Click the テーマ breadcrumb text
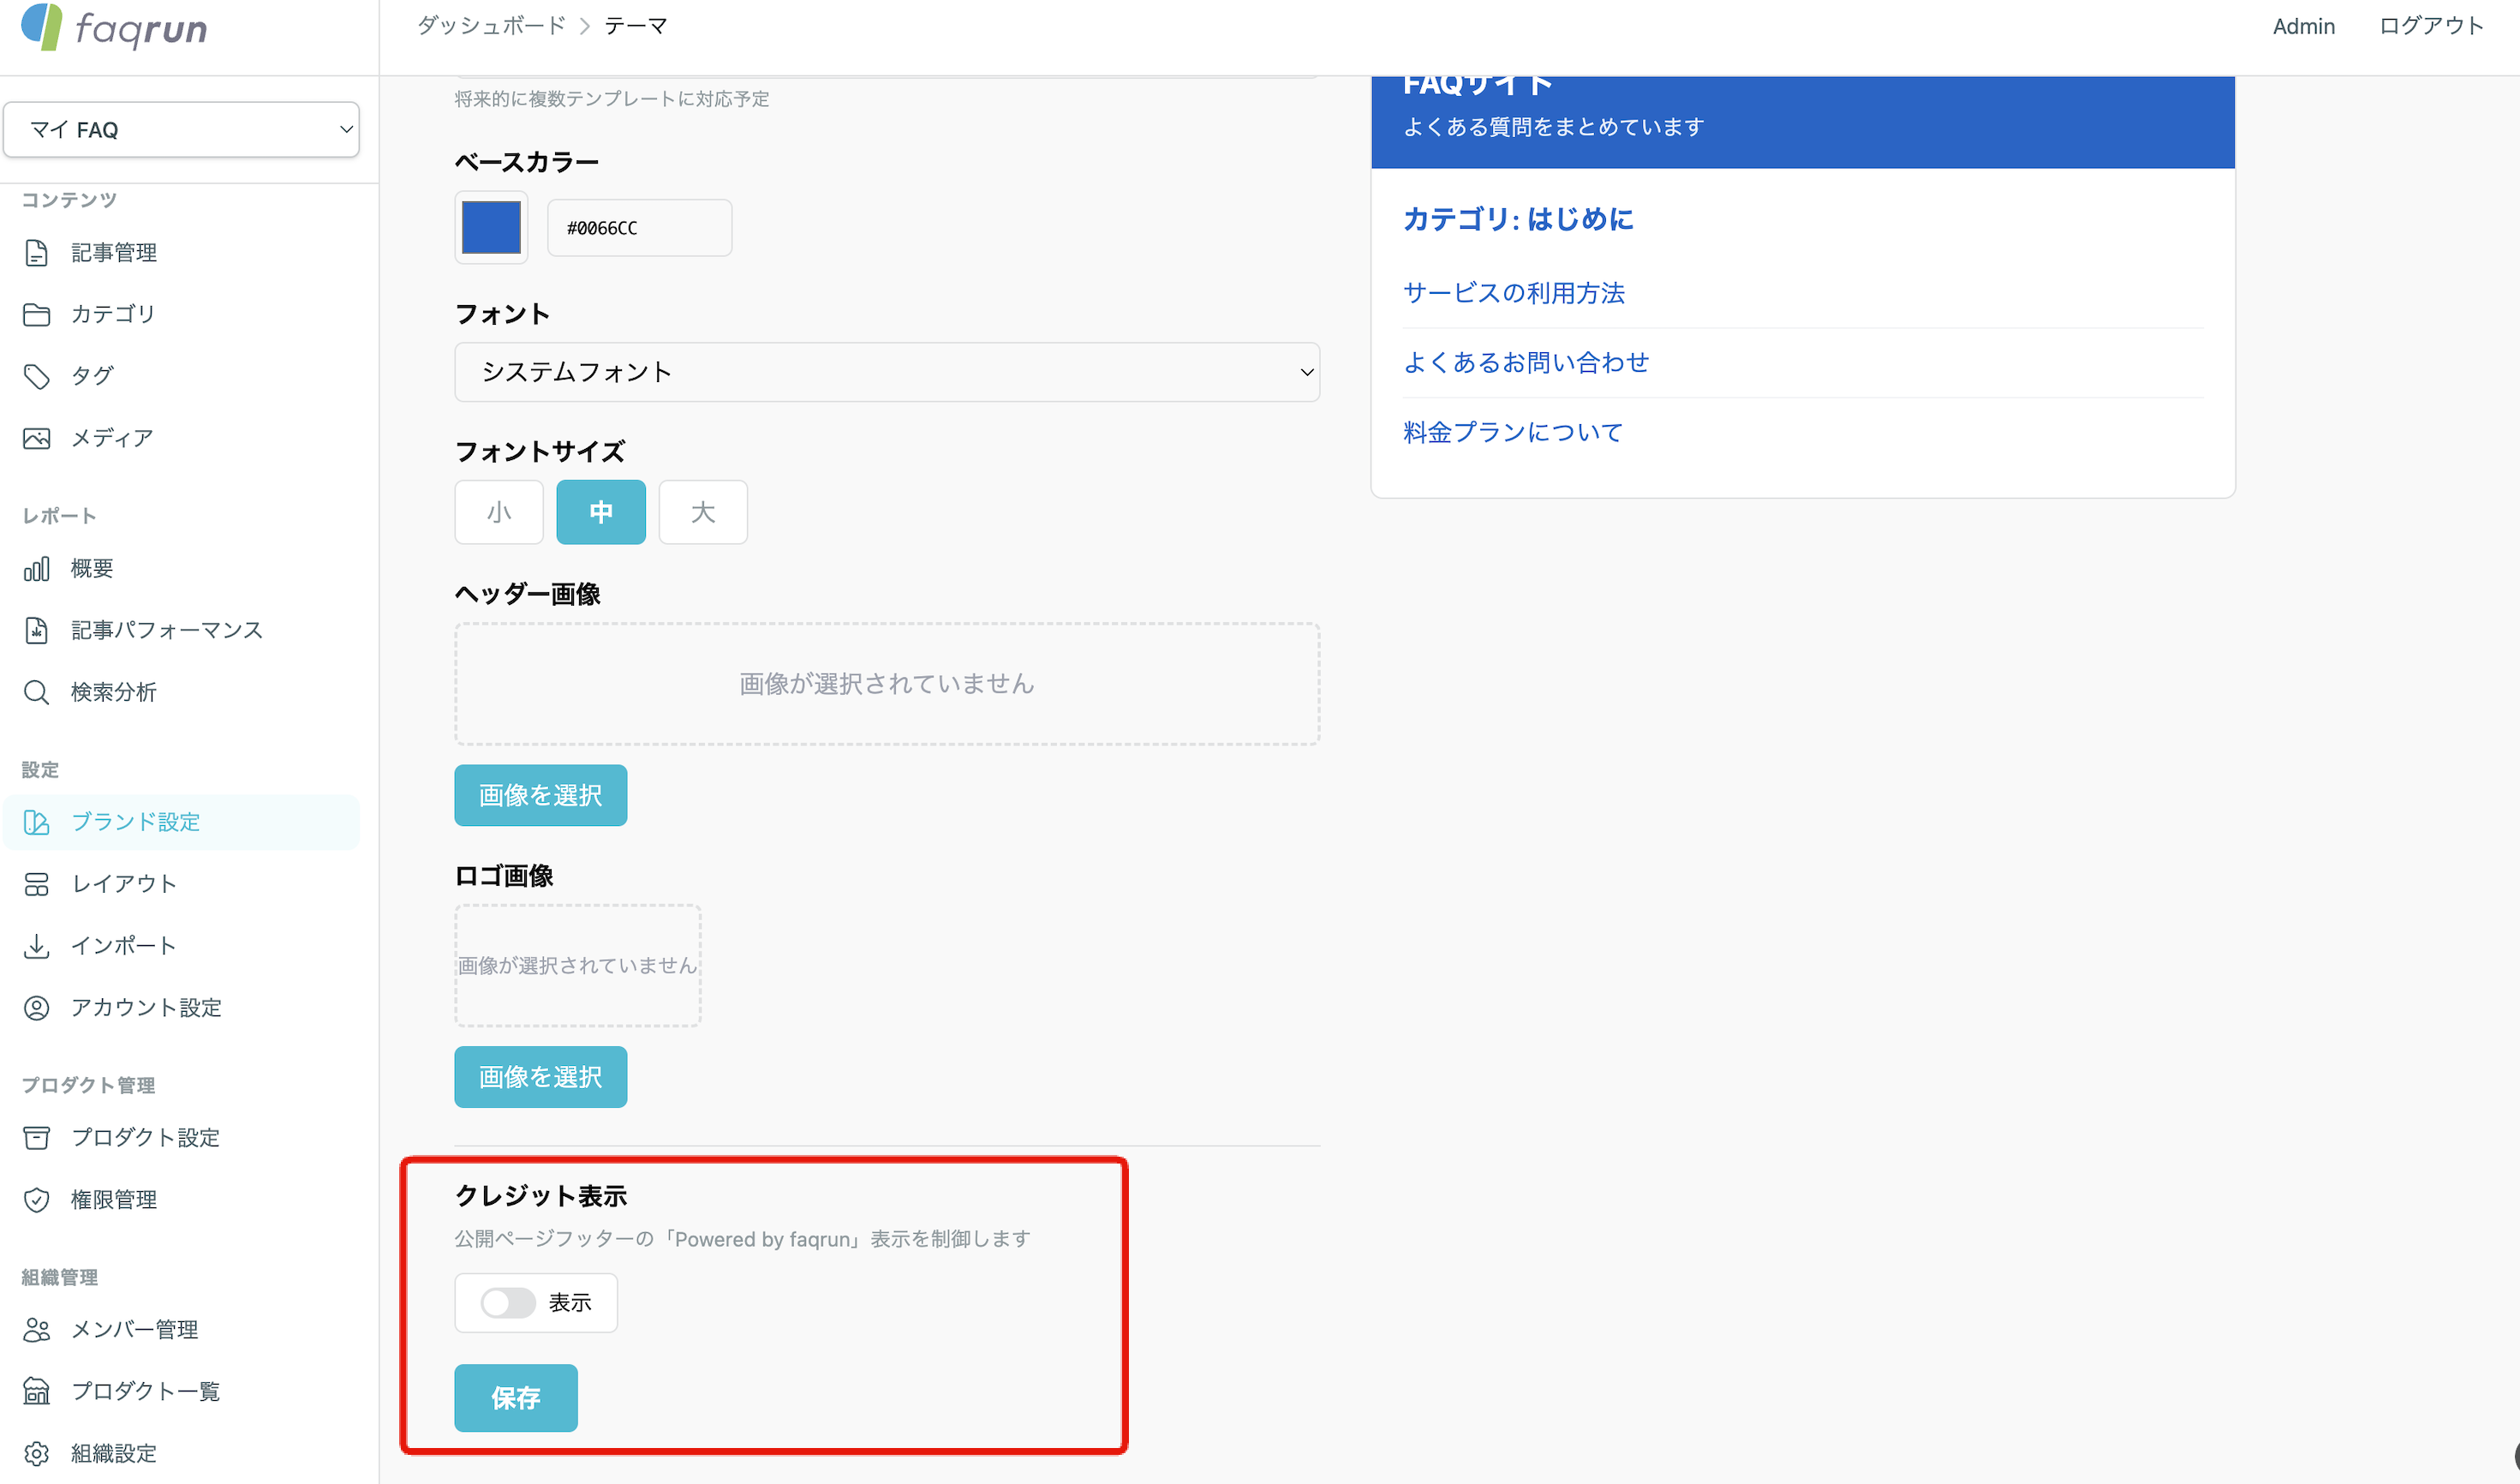 636,26
